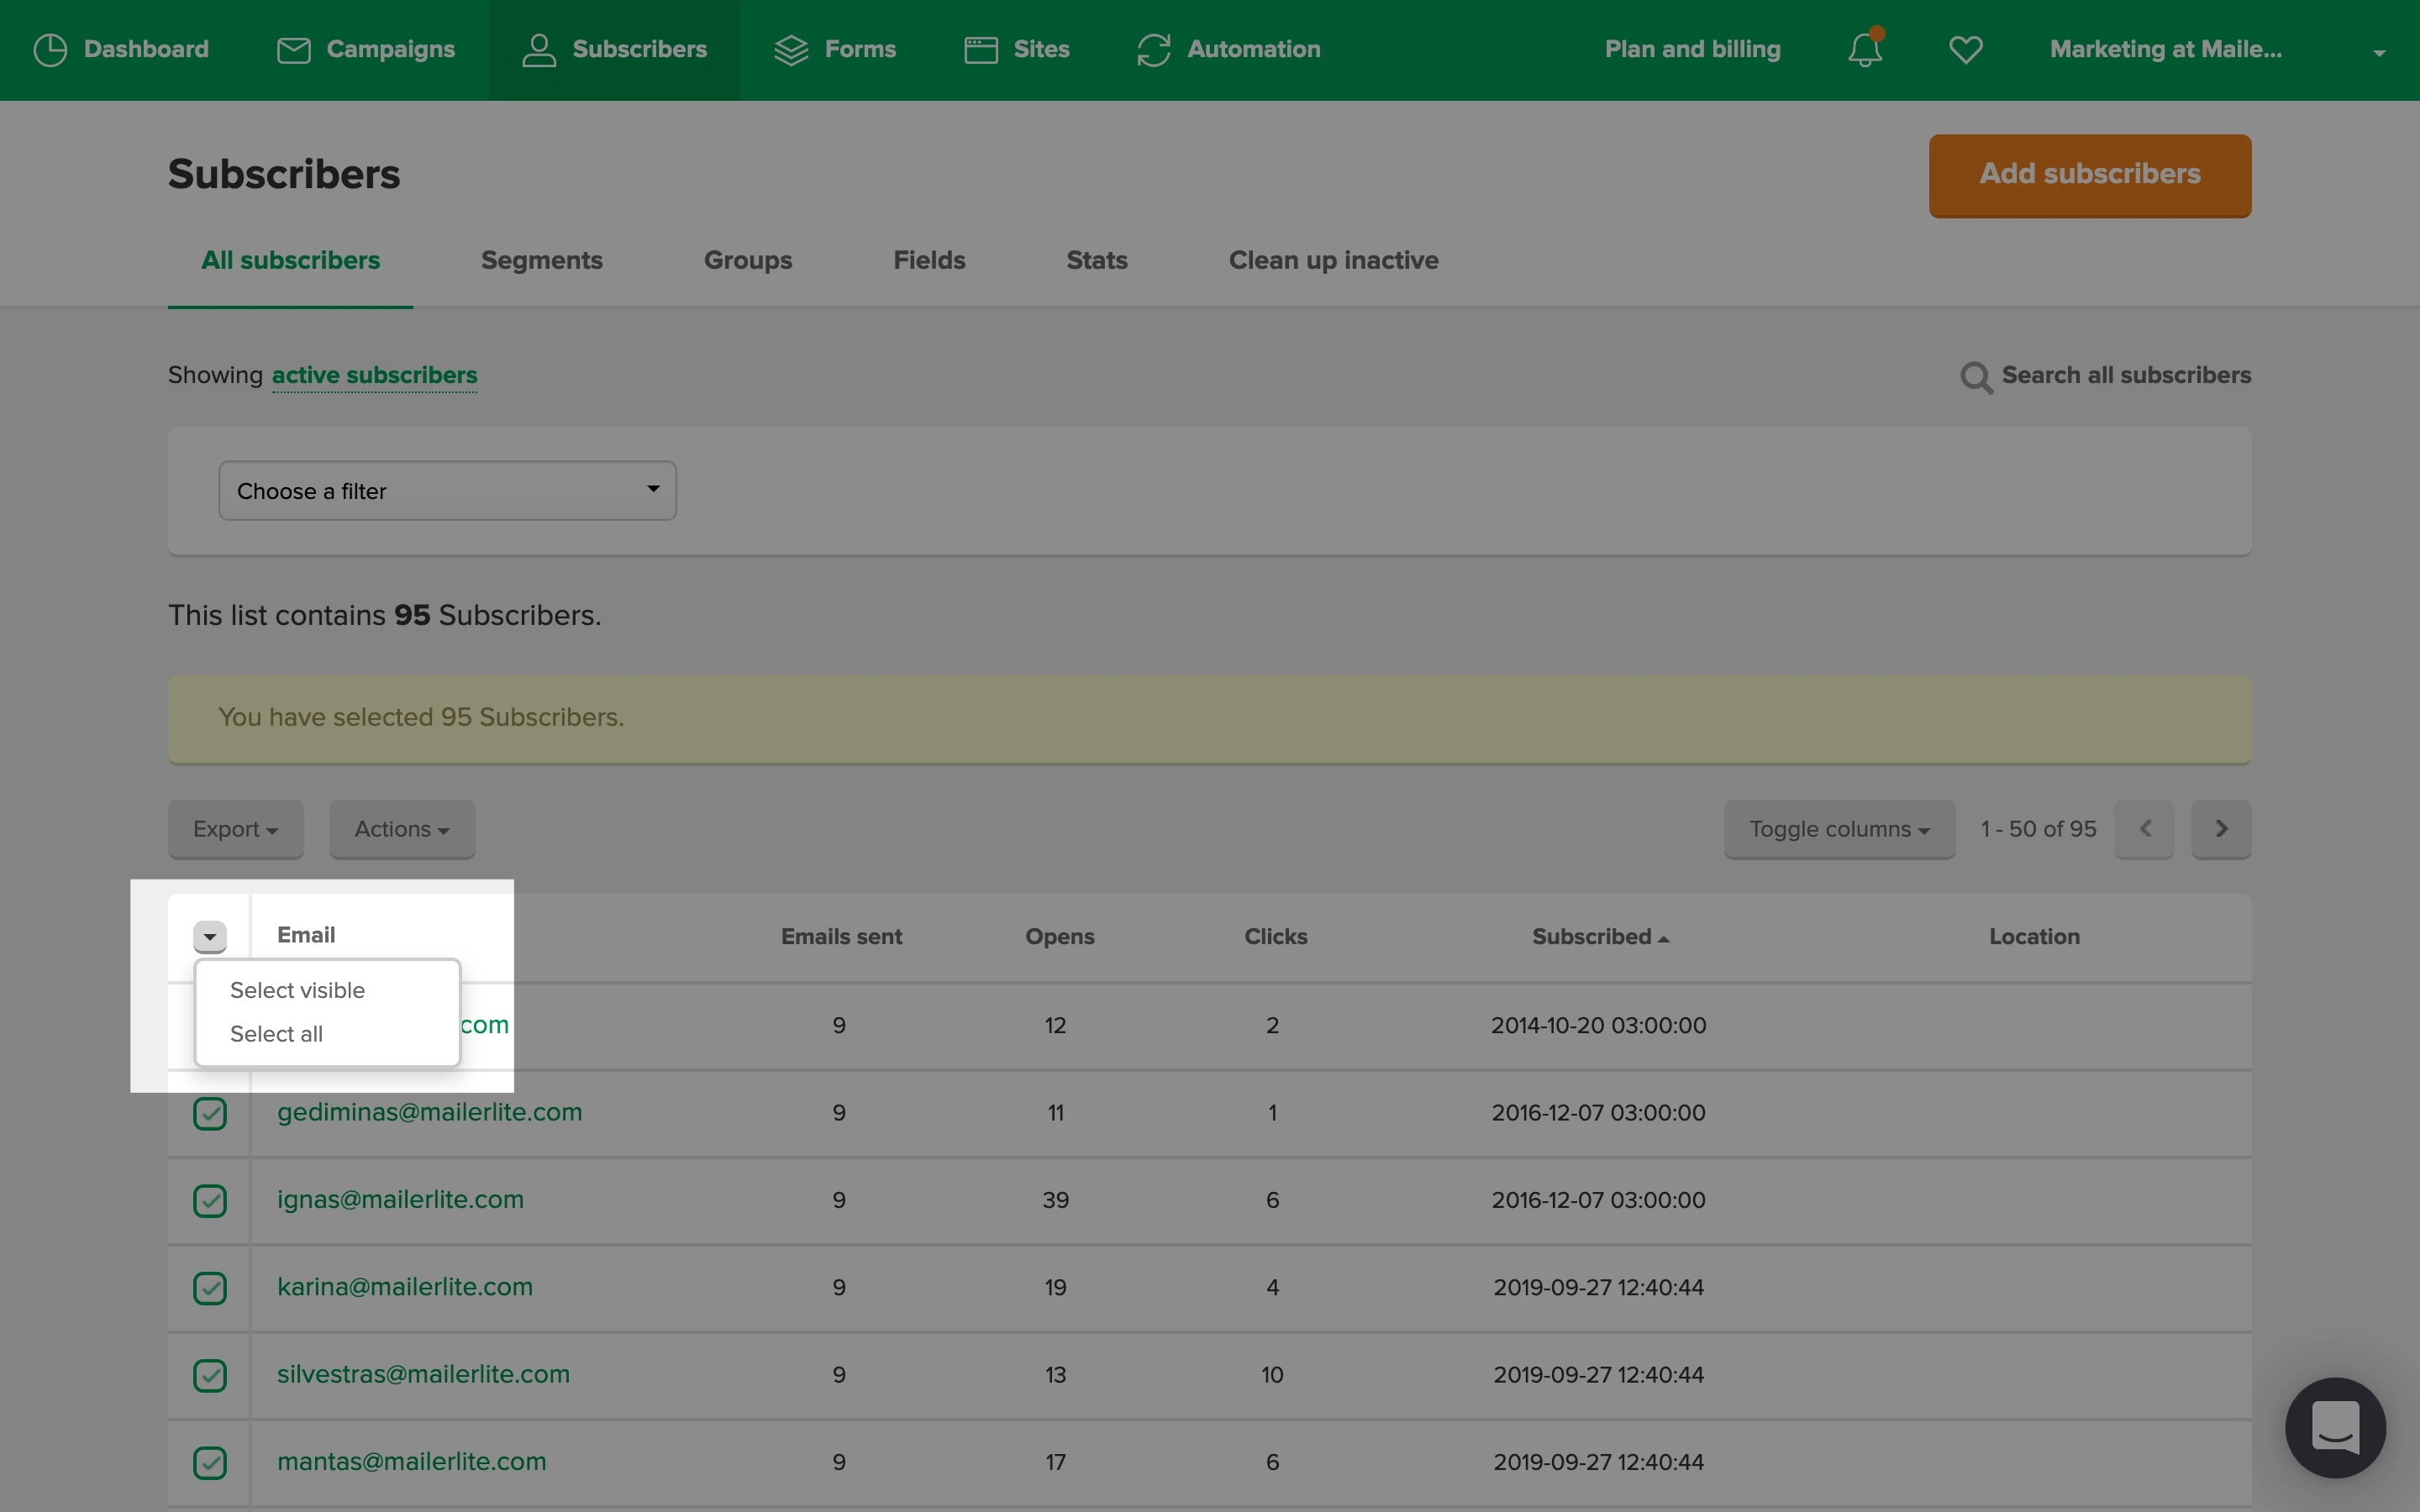2420x1512 pixels.
Task: Open the chat support bubble
Action: (x=2334, y=1427)
